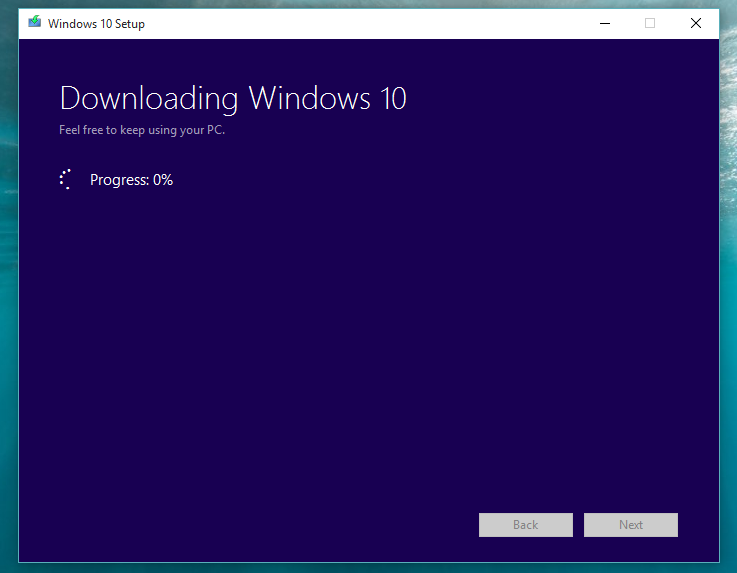
Task: Close the Windows 10 Setup window
Action: [x=696, y=23]
